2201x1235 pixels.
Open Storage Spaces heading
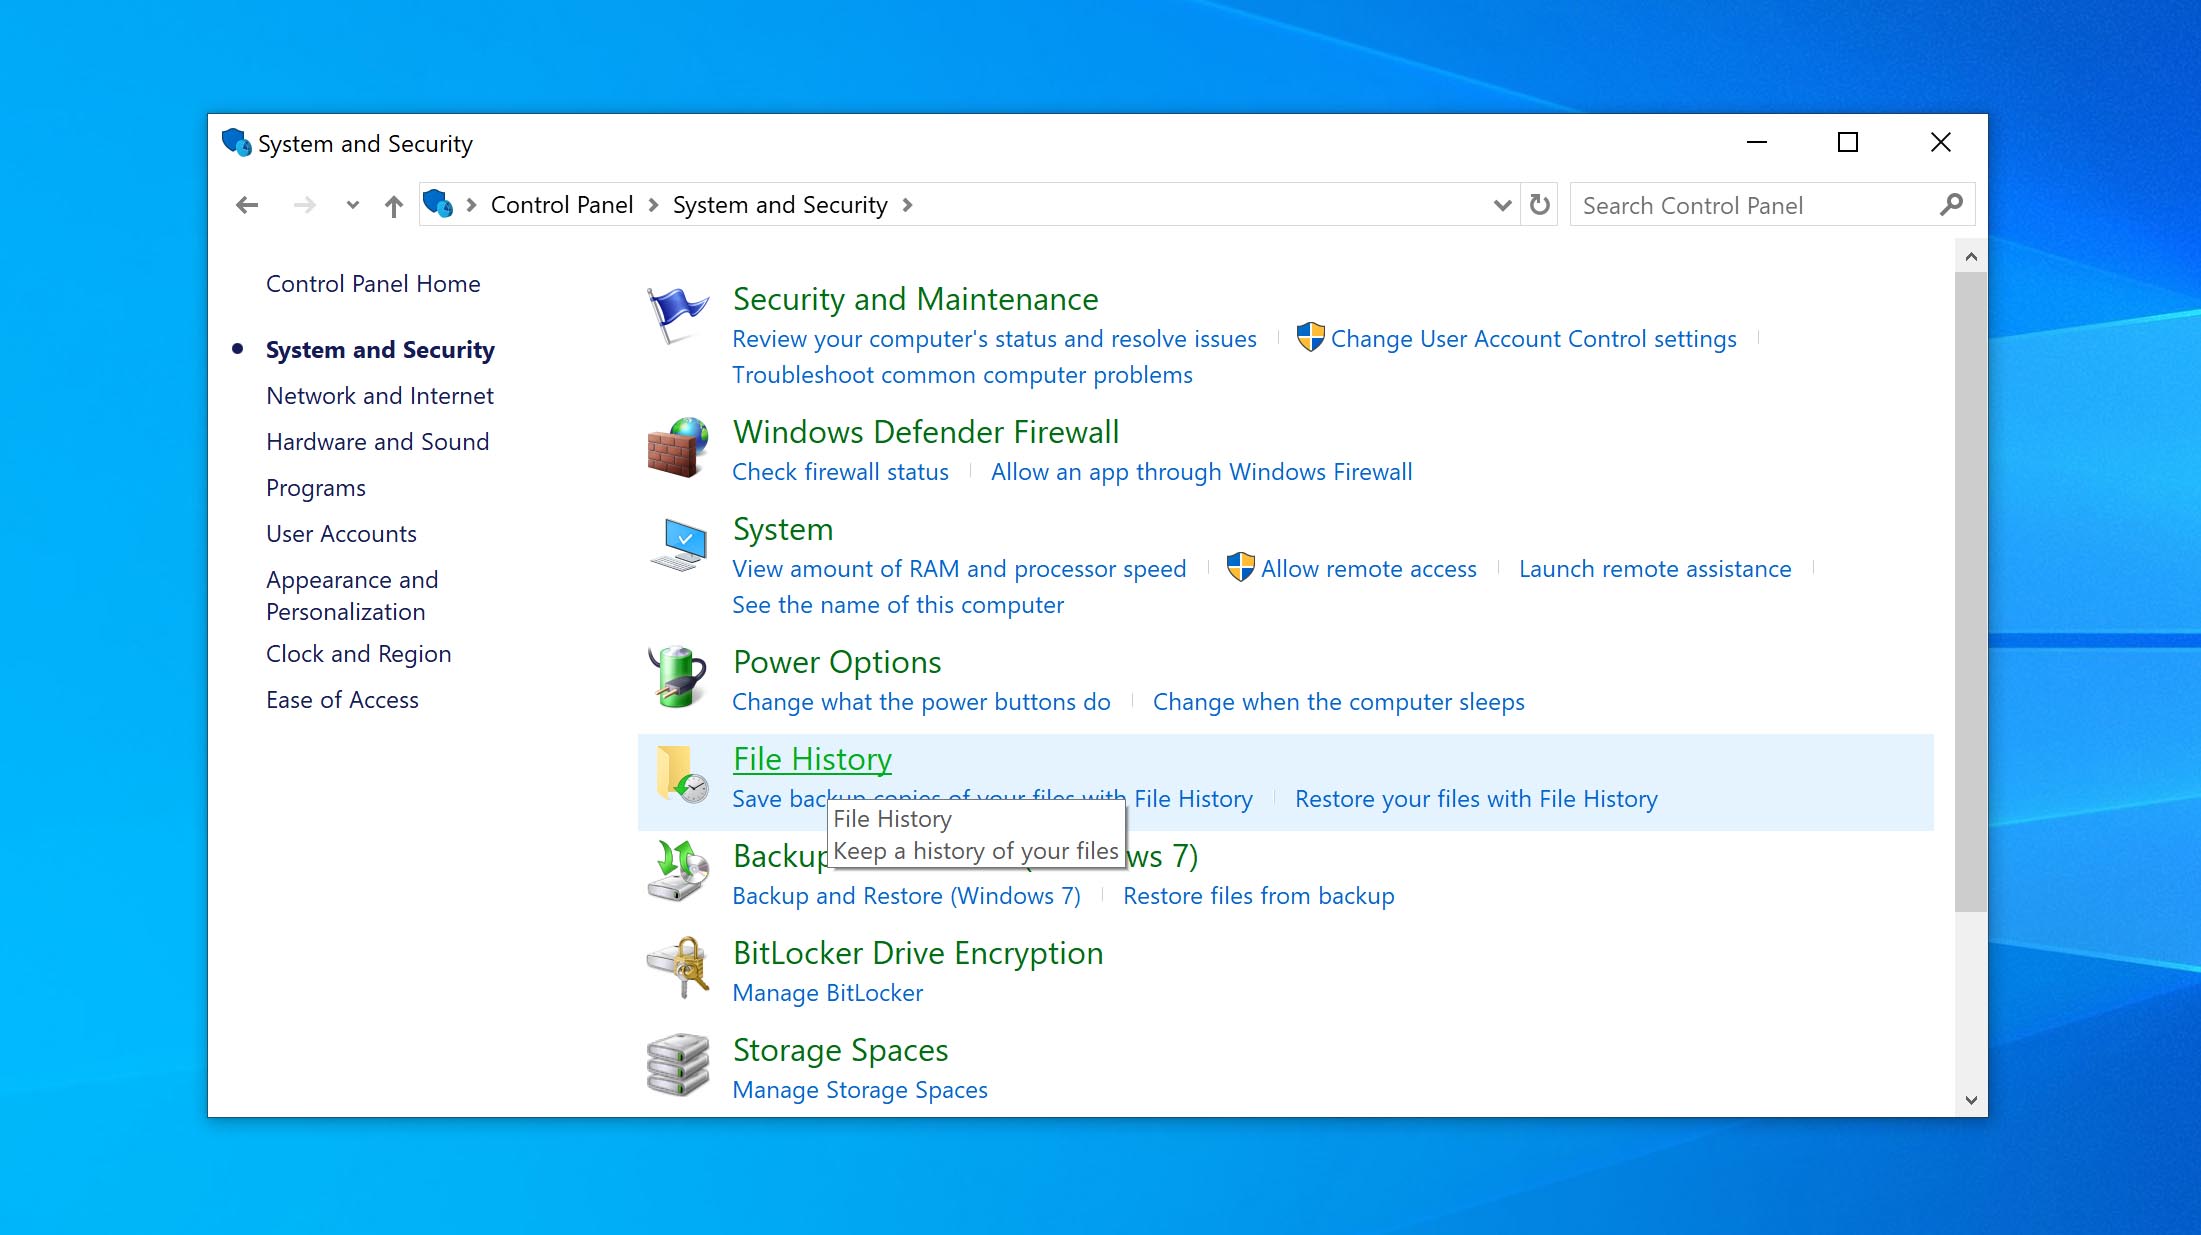[840, 1050]
